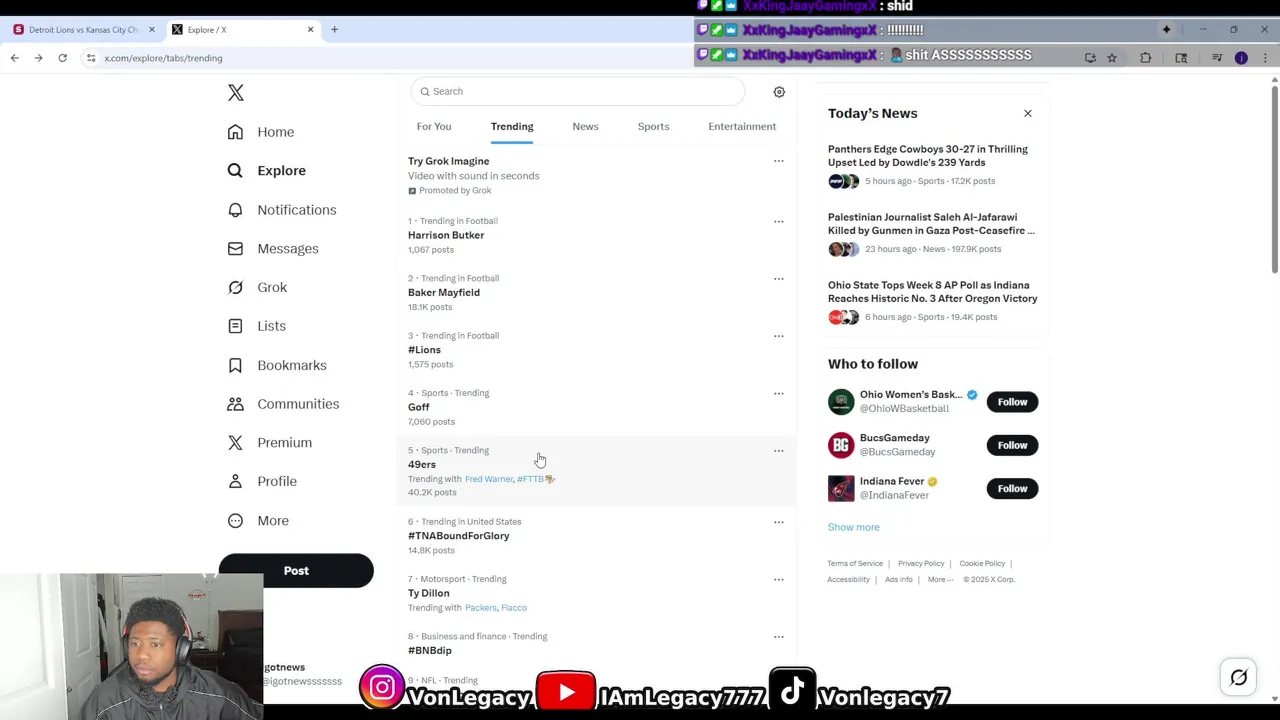Close the Detroit Lions vs Kansas City tab
Screen dimensions: 1280x720
coord(152,29)
